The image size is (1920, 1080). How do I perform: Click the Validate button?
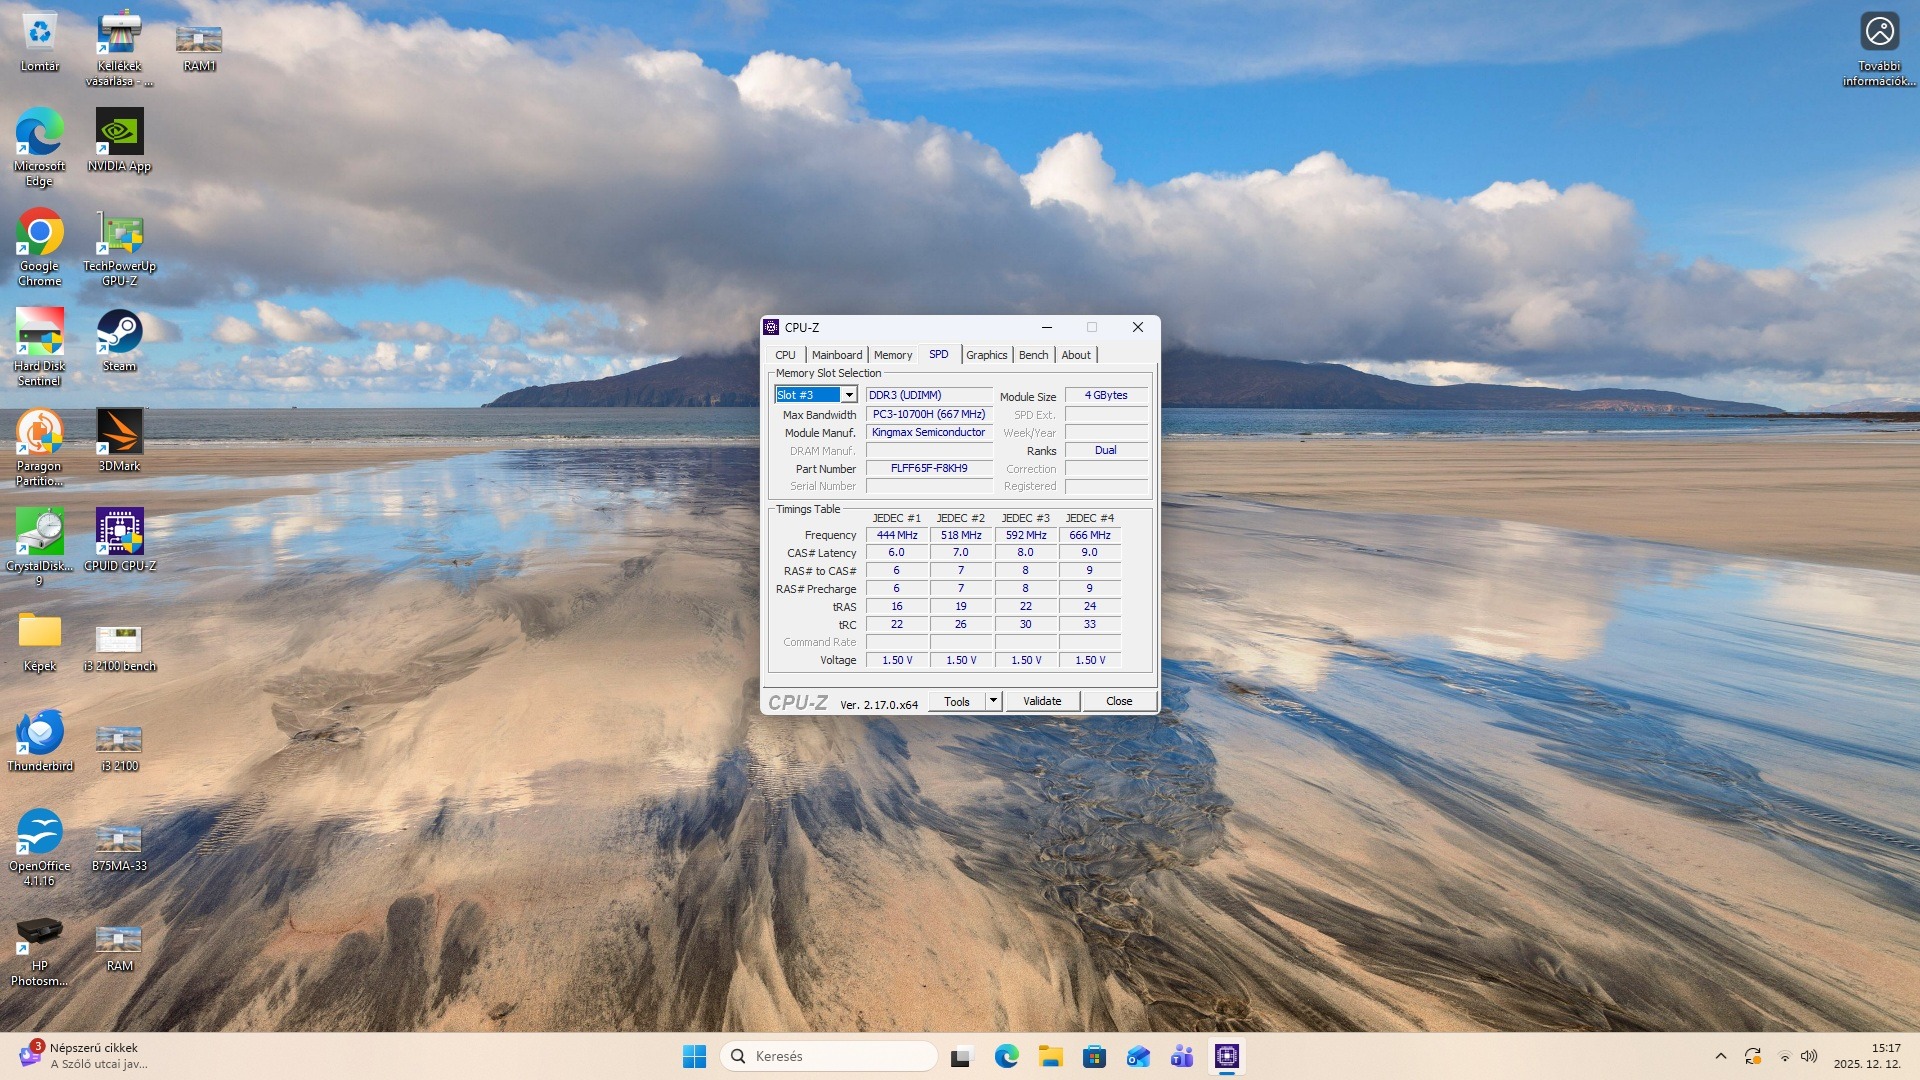pyautogui.click(x=1041, y=701)
